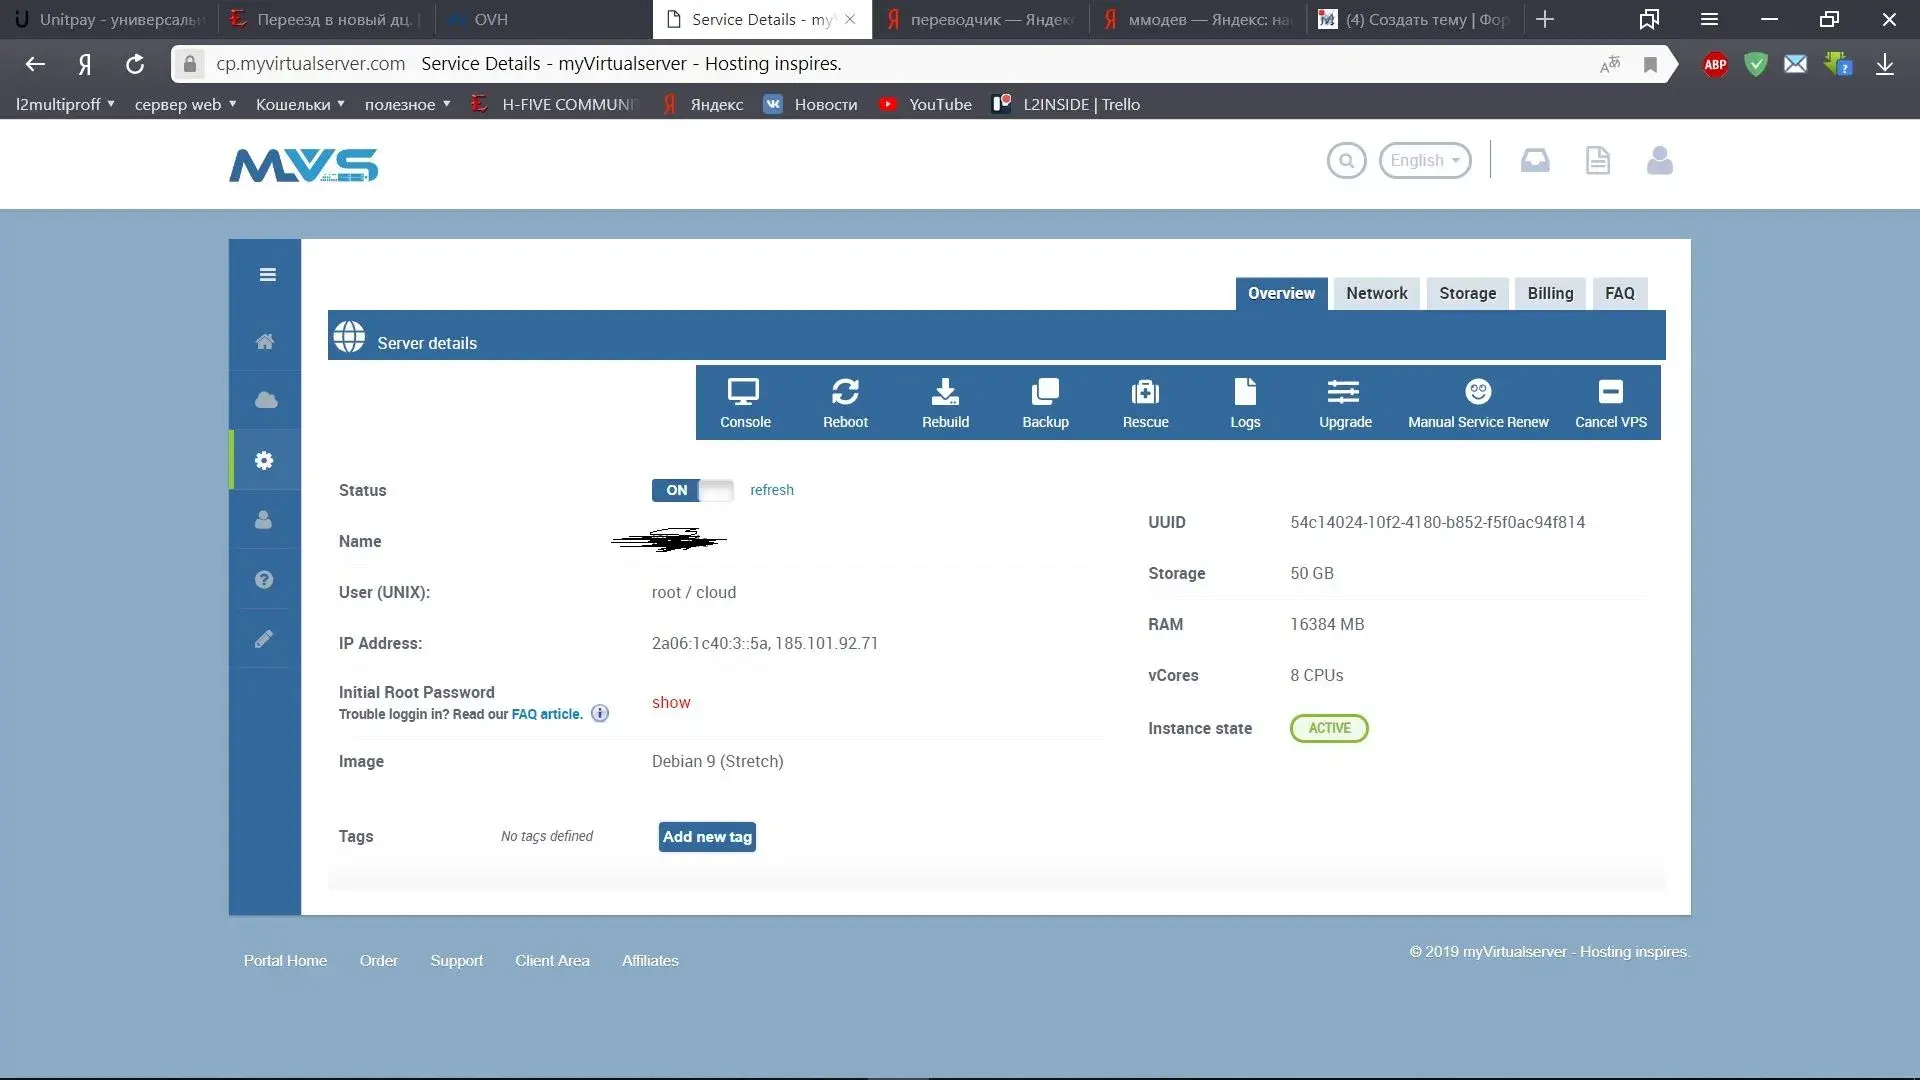Open the Upgrade options
Screen dimensions: 1920x1080
[x=1345, y=403]
